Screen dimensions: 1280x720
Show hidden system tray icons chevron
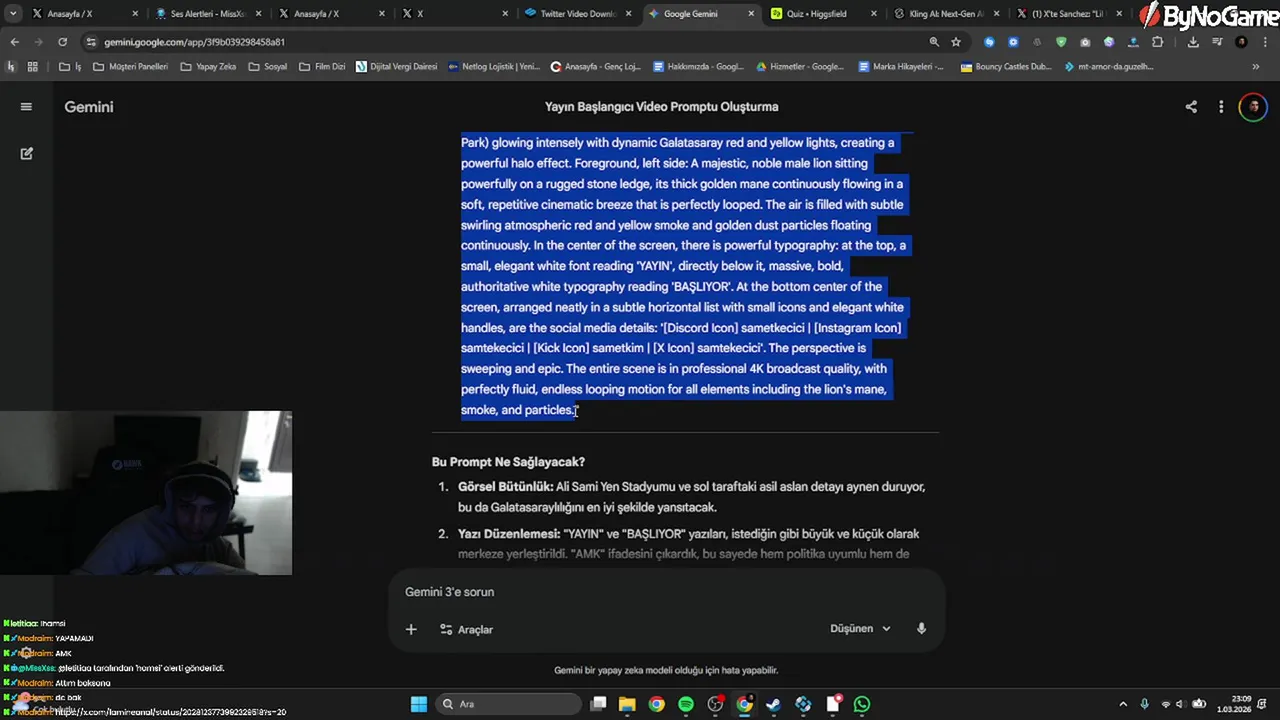click(1123, 704)
